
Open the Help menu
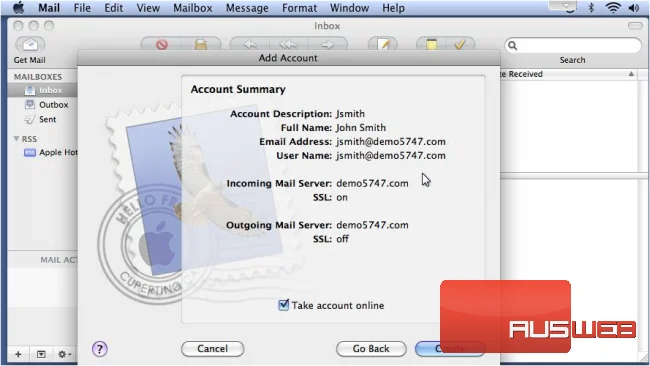[x=393, y=8]
